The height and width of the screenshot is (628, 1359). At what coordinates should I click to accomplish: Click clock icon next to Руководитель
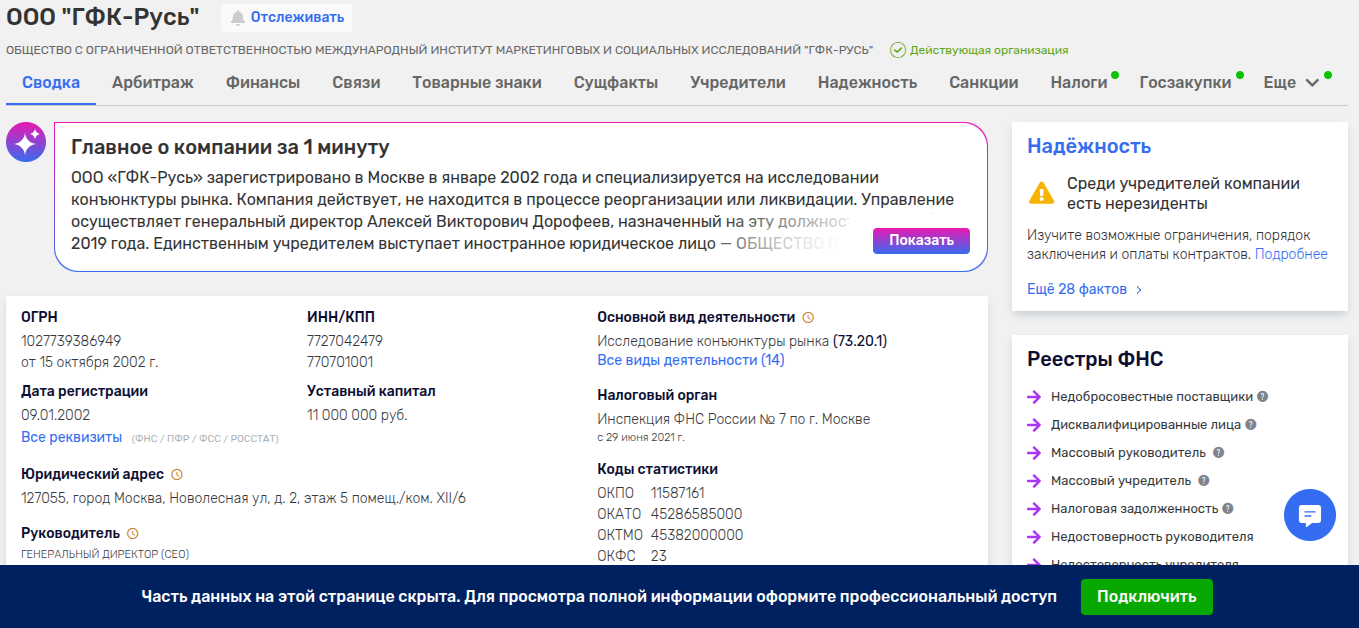(x=132, y=533)
